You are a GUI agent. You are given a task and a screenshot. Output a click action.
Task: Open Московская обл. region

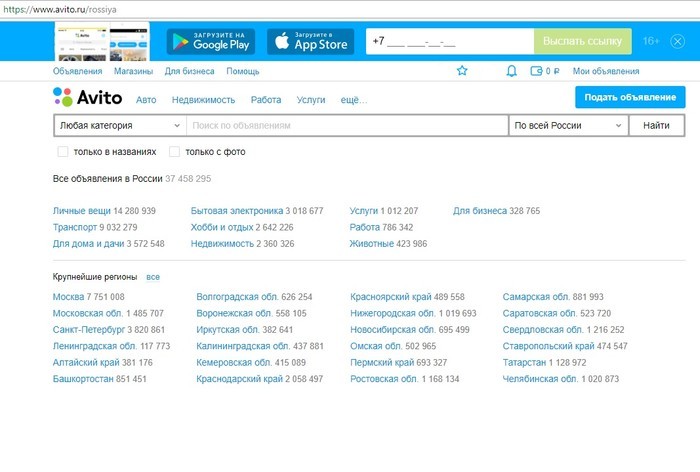[88, 313]
